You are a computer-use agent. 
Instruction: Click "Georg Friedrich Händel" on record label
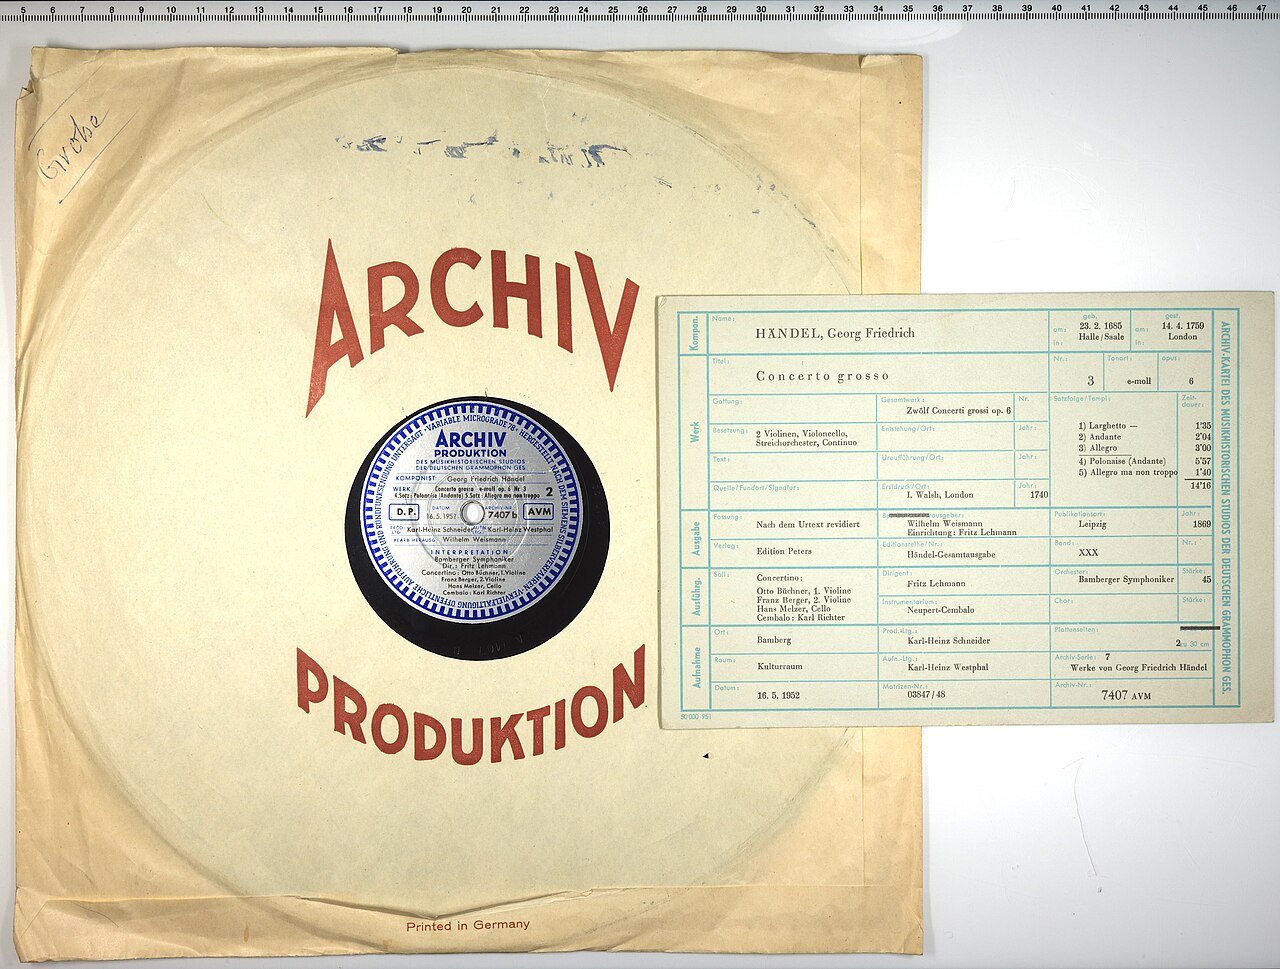(486, 479)
